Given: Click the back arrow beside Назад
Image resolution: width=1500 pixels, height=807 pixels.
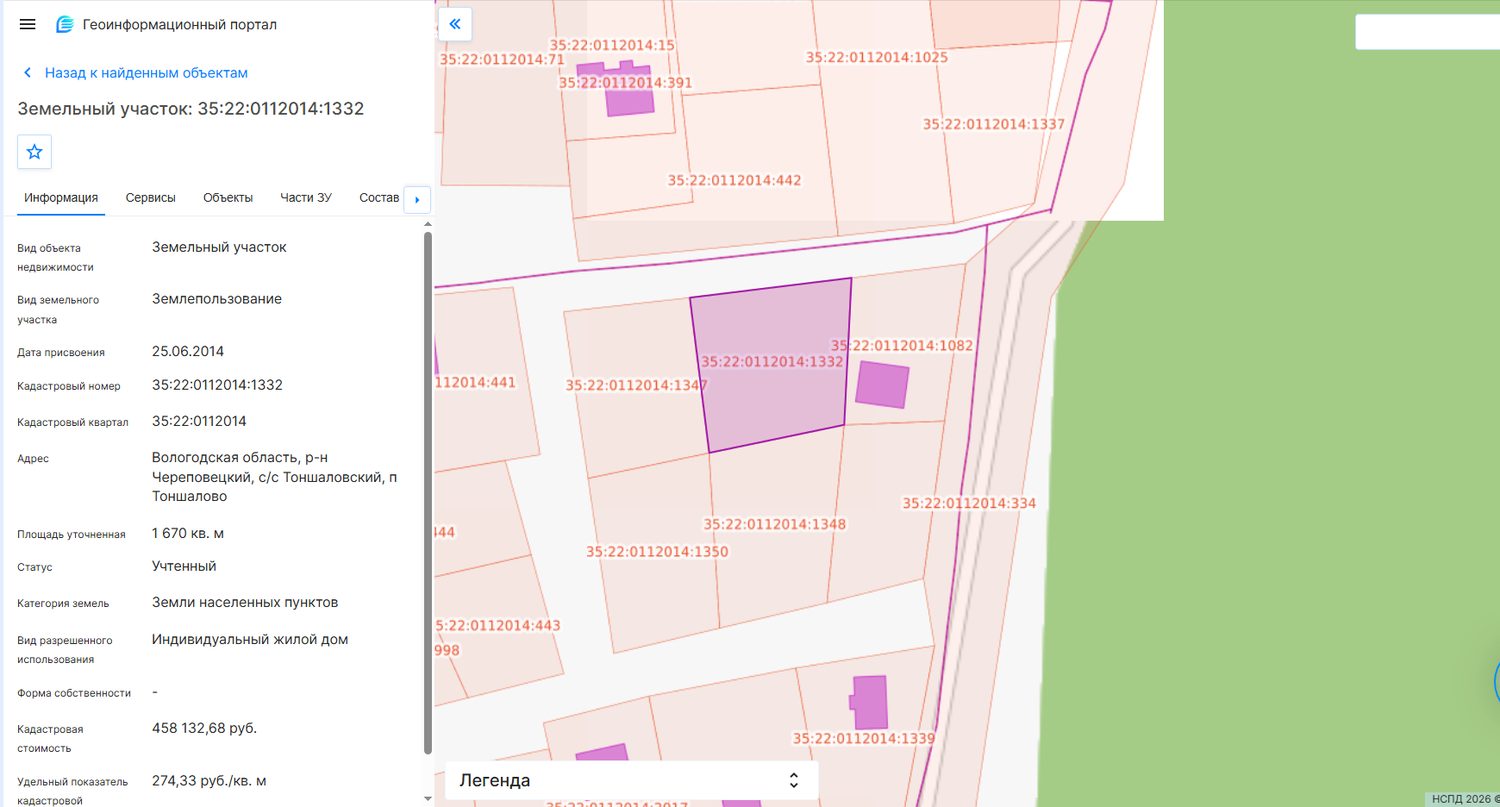Looking at the screenshot, I should [x=27, y=73].
